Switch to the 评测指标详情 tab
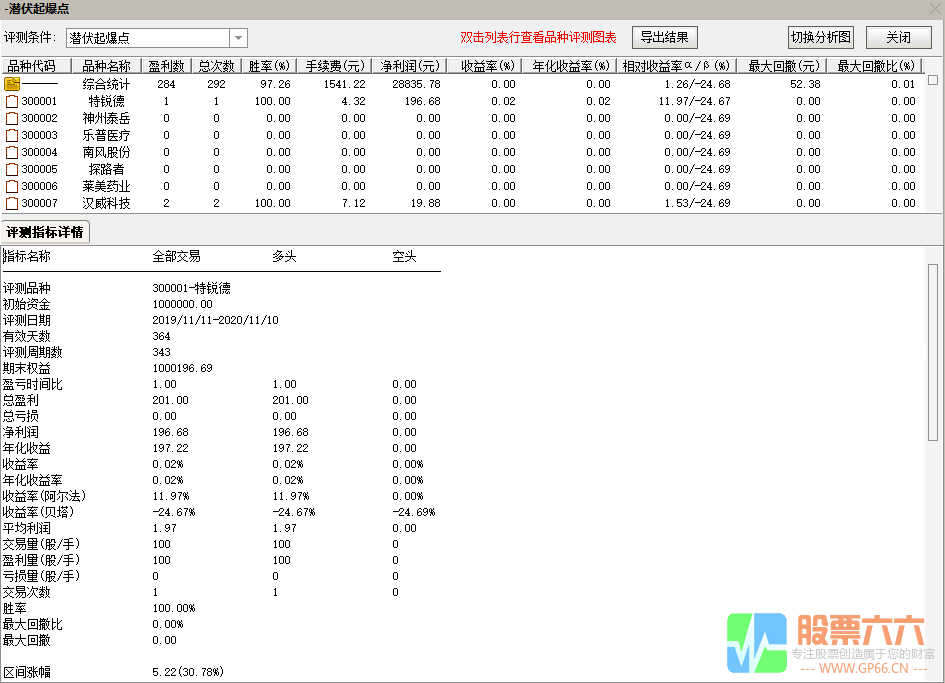This screenshot has height=683, width=945. click(46, 231)
